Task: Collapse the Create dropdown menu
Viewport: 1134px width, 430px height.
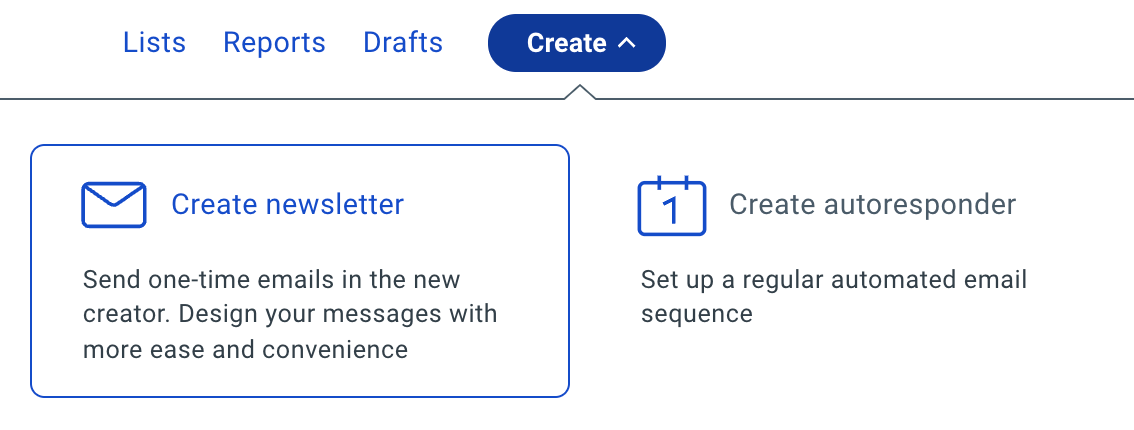Action: coord(576,43)
